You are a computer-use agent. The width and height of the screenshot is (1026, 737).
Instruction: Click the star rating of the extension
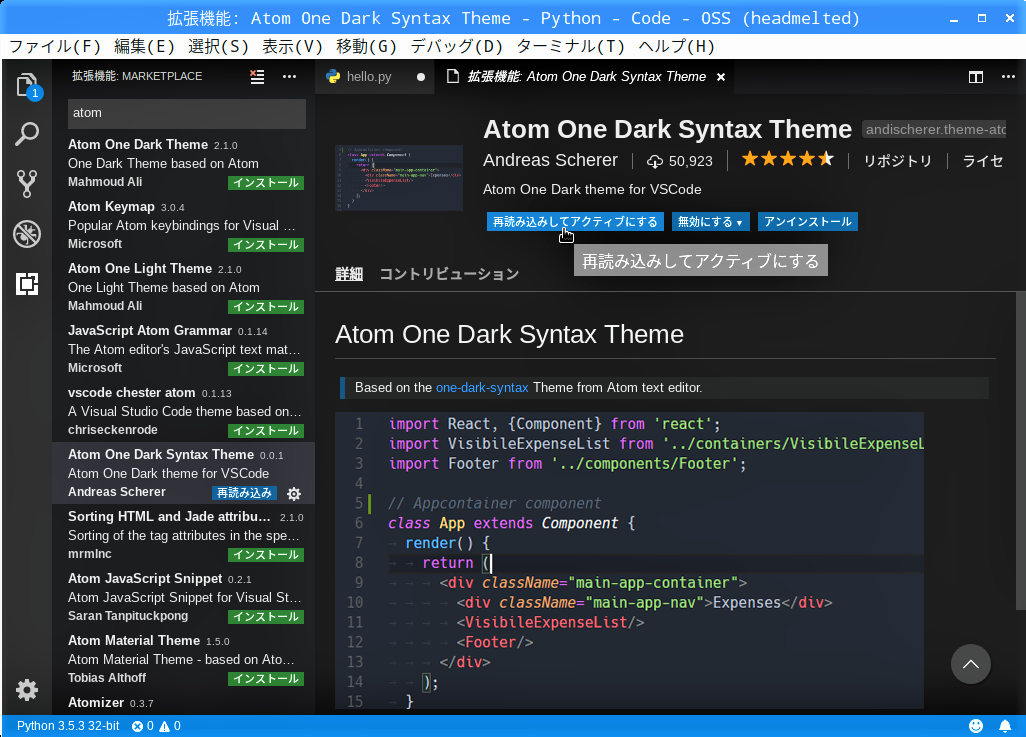click(x=787, y=159)
